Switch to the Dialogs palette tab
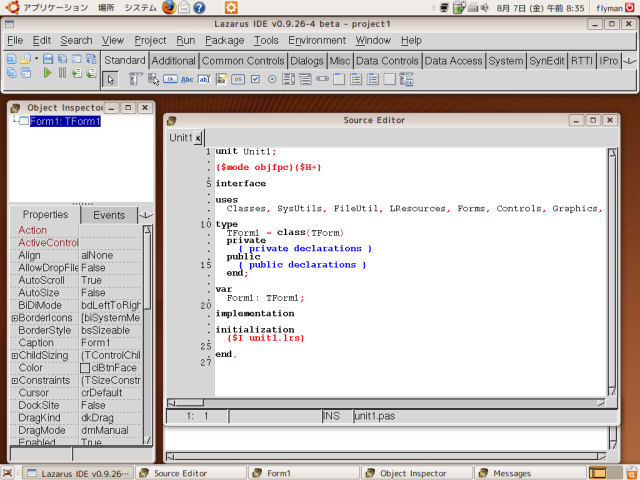Viewport: 640px width, 480px height. 307,61
